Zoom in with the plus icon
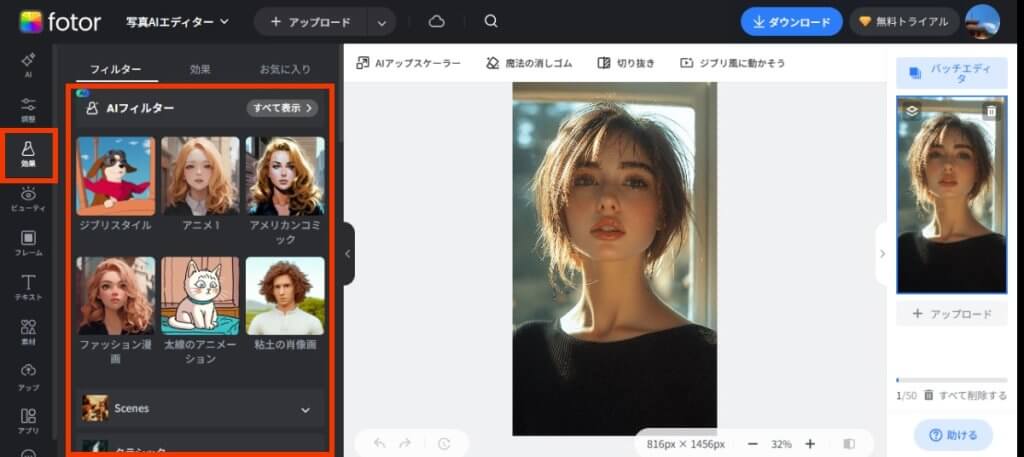1024x457 pixels. tap(810, 444)
